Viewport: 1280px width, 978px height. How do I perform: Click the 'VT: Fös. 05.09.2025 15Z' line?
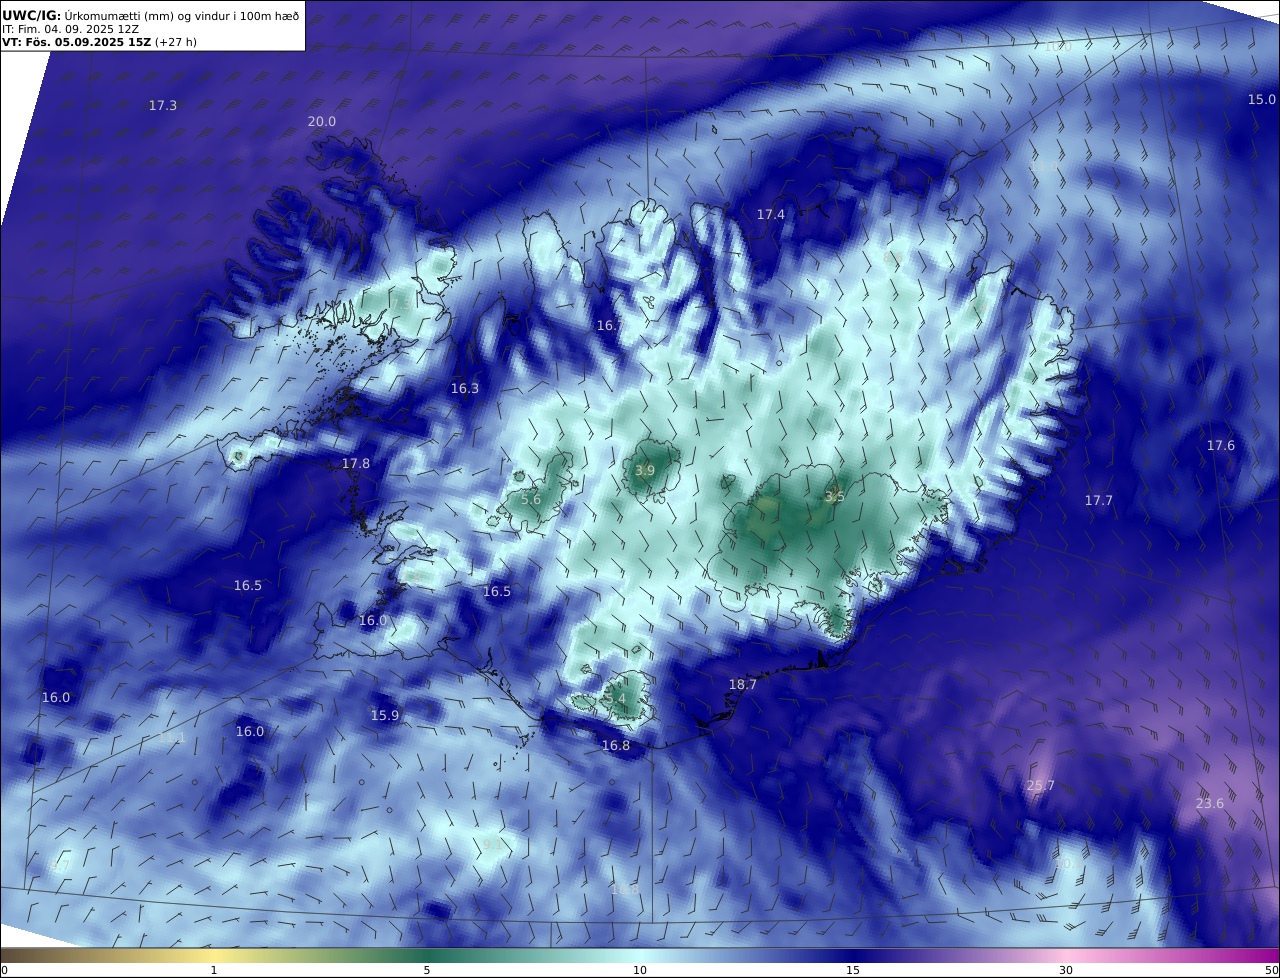[x=99, y=42]
